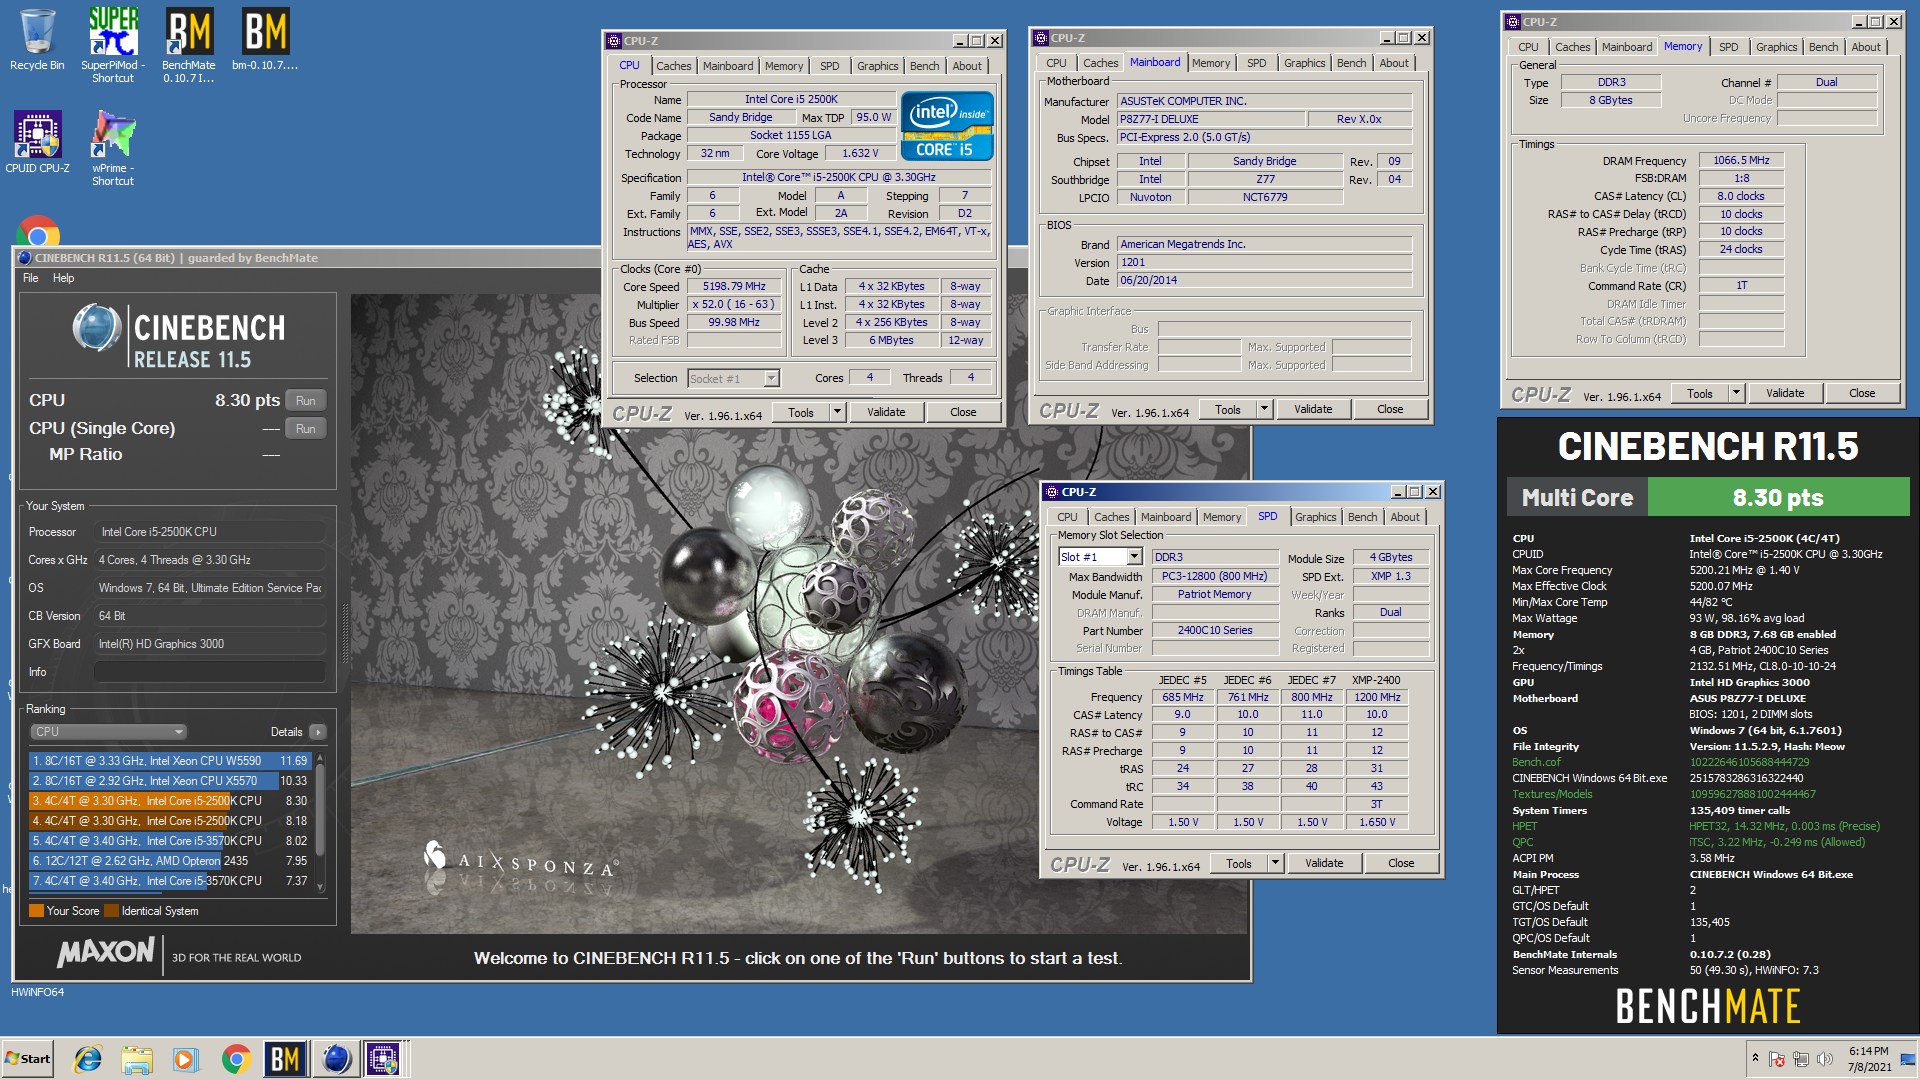Viewport: 1920px width, 1080px height.
Task: Open Internet Explorer from the taskbar
Action: [x=89, y=1058]
